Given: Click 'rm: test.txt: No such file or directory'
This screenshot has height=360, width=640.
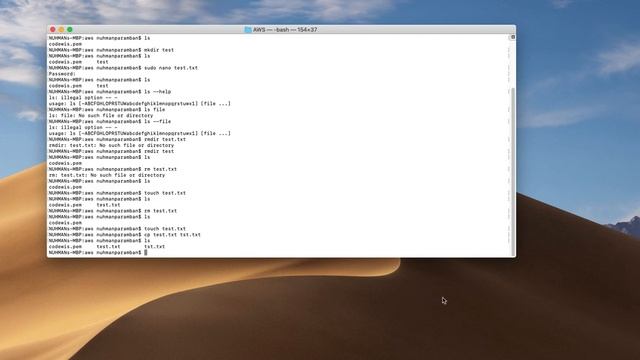Looking at the screenshot, I should pos(107,175).
